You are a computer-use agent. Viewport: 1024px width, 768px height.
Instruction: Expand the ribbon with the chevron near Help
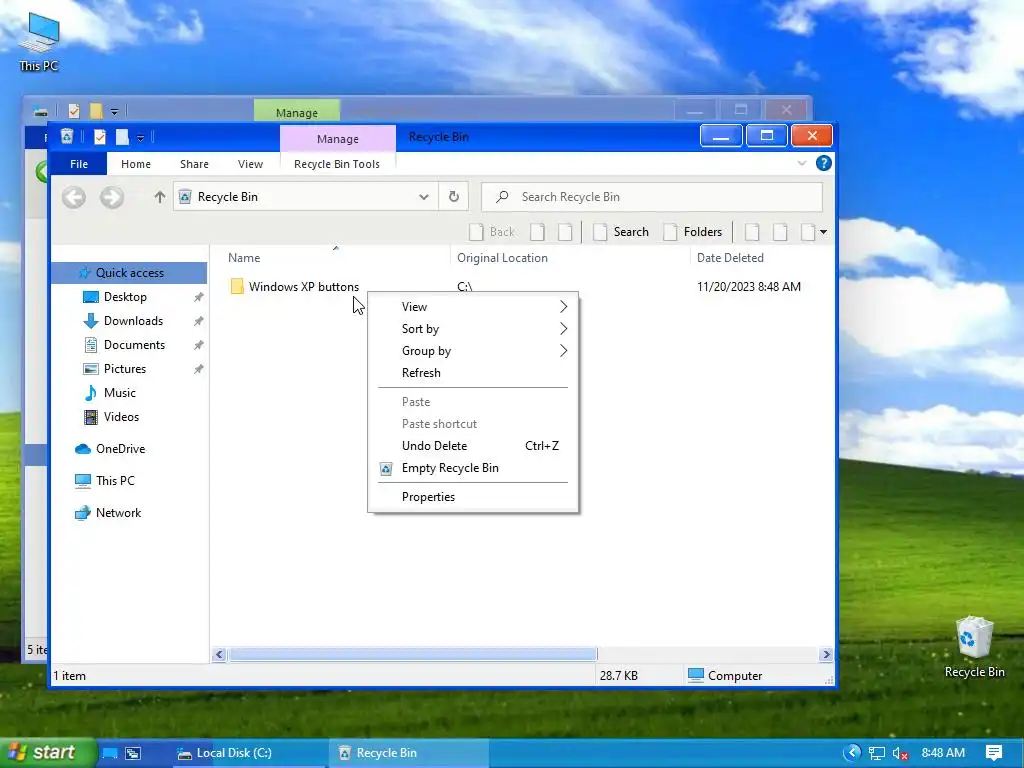(802, 163)
